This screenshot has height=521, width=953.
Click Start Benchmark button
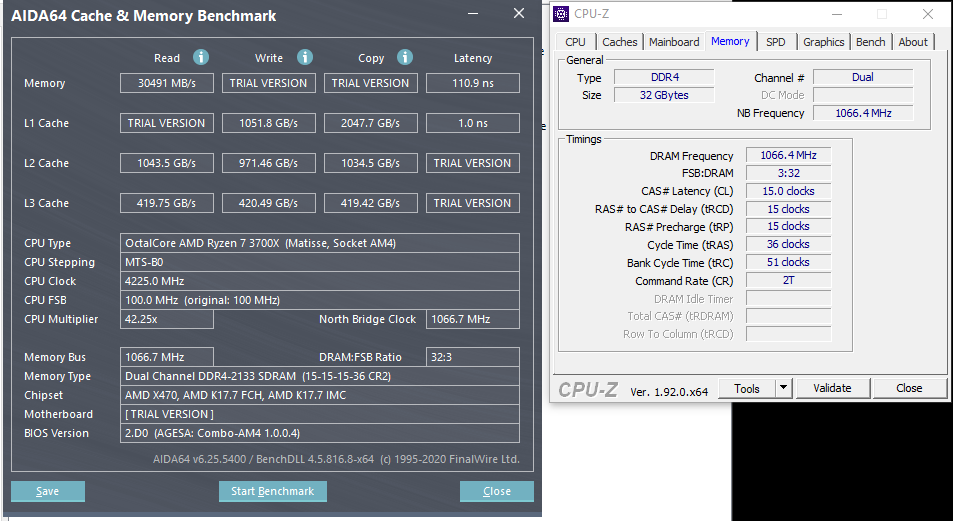click(x=272, y=491)
